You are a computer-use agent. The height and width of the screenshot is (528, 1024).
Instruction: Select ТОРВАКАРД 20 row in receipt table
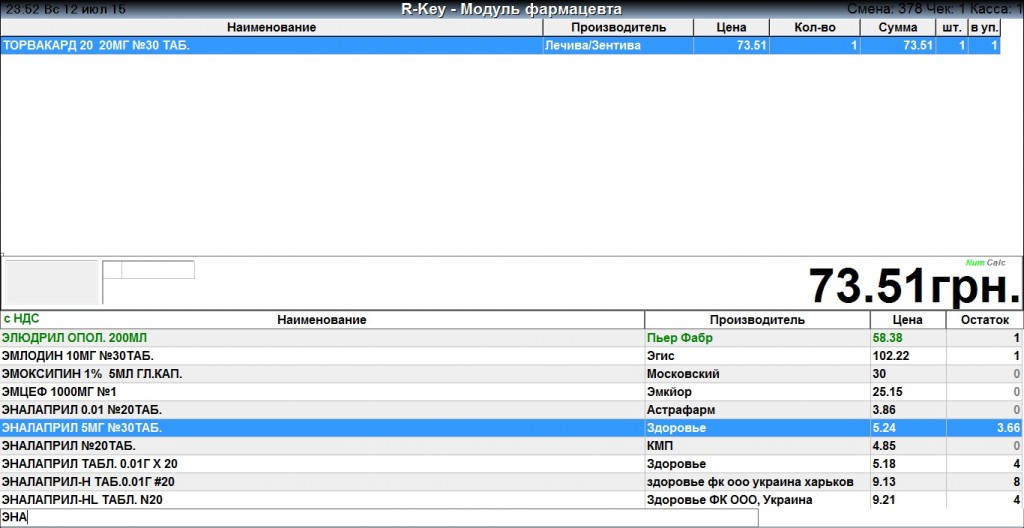pos(270,45)
